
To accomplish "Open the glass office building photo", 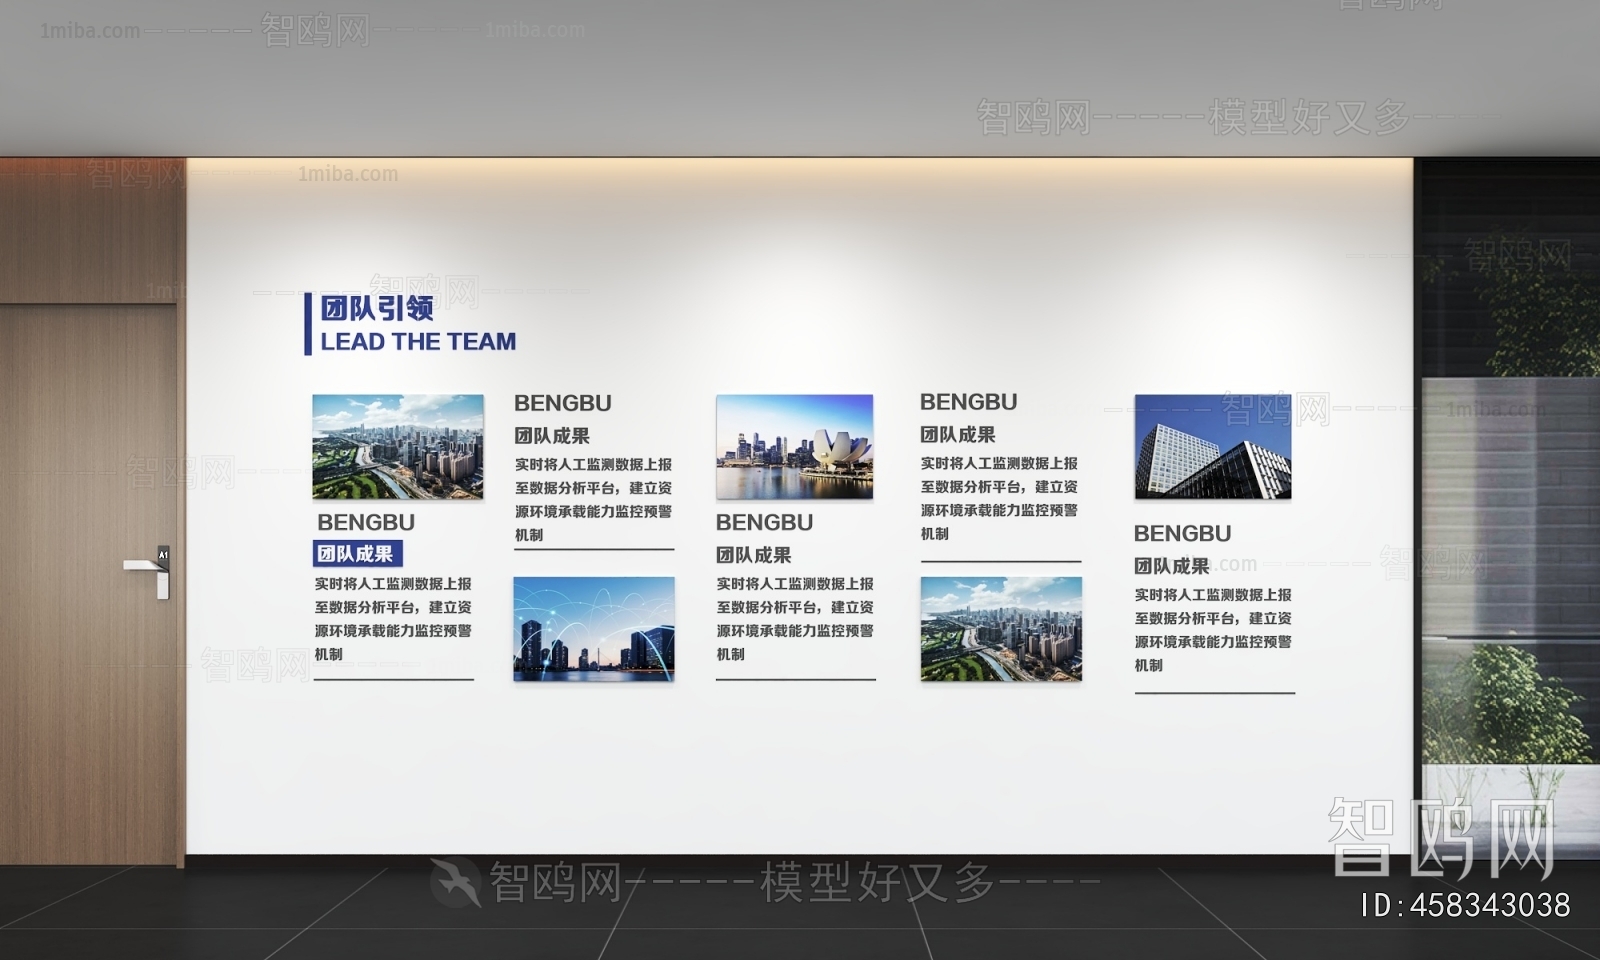I will click(1212, 447).
